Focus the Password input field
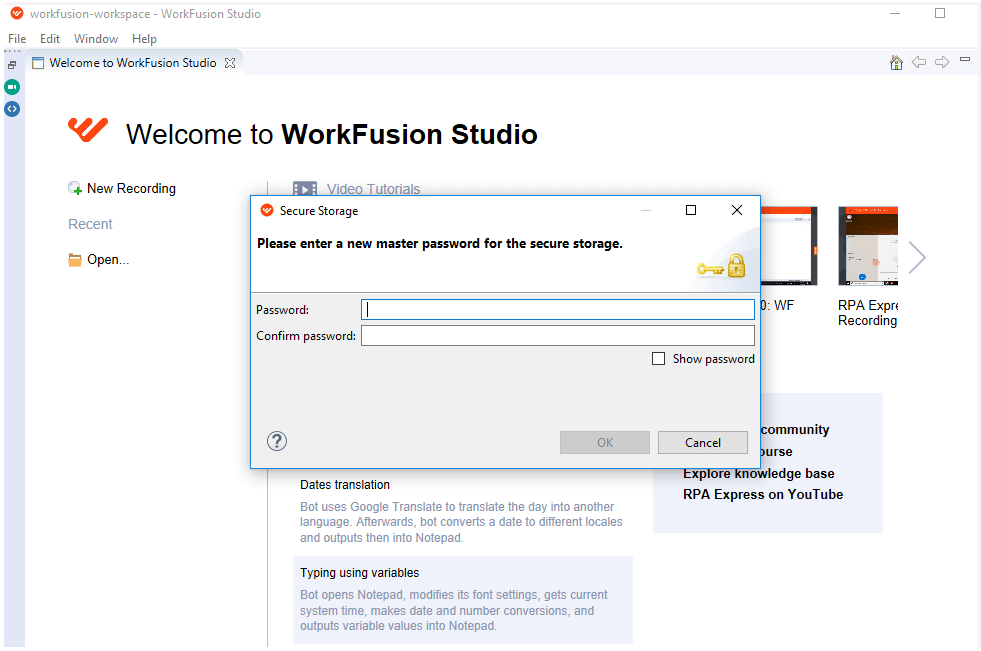Screen dimensions: 981x651 tap(557, 310)
